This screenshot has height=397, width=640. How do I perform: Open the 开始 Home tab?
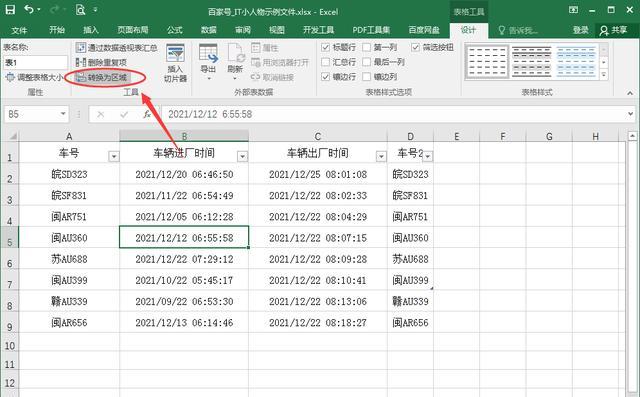[x=57, y=30]
